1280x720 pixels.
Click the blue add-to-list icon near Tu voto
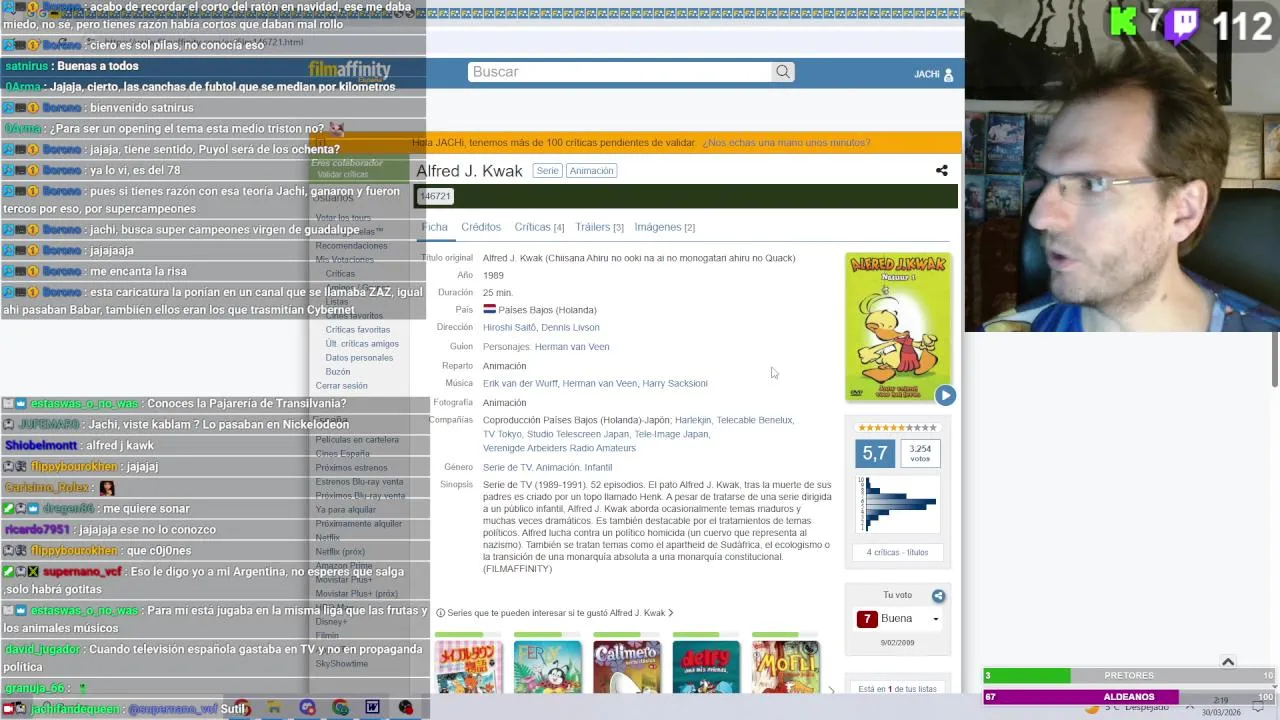pyautogui.click(x=938, y=596)
